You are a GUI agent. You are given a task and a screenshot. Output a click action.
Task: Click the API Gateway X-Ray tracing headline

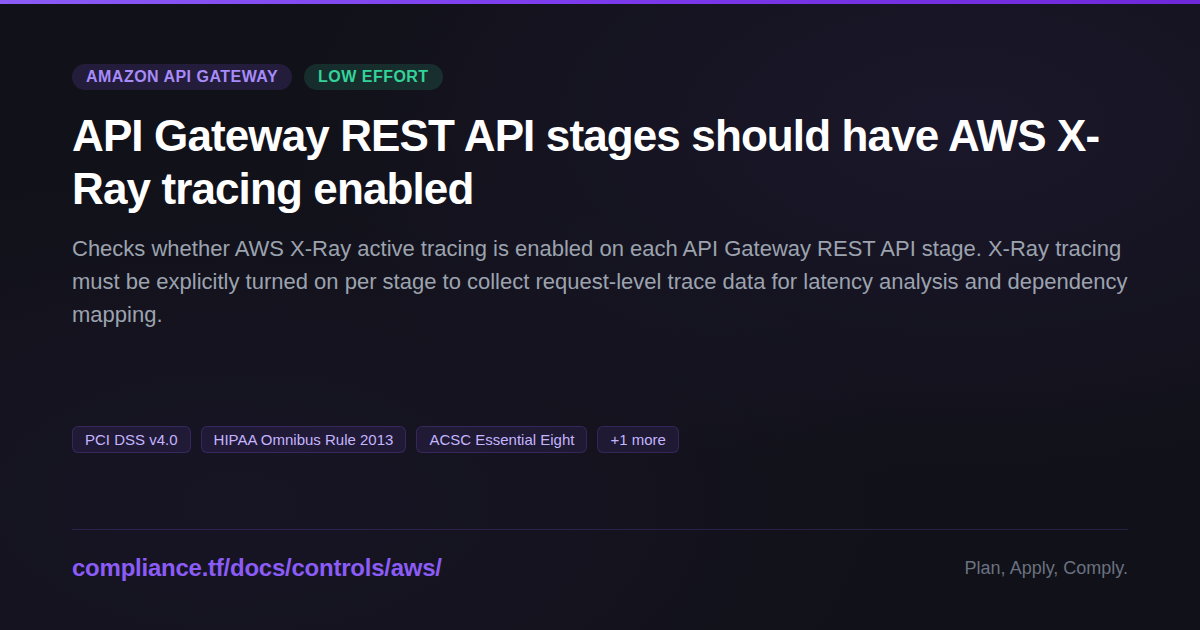(x=586, y=163)
